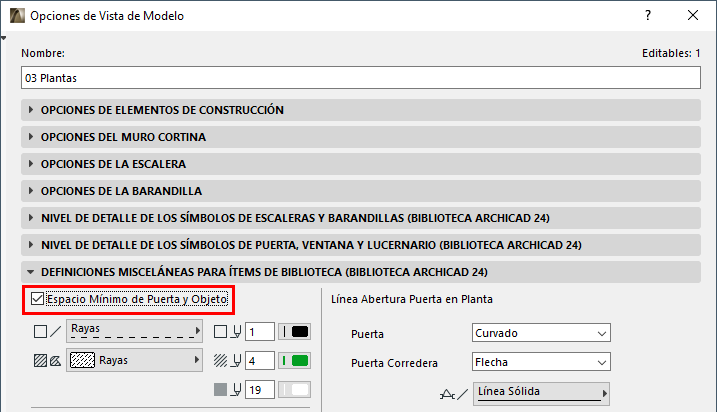Image resolution: width=717 pixels, height=412 pixels.
Task: Expand the Símbolos de Puerta, Ventana y Lucernario panel
Action: point(361,245)
